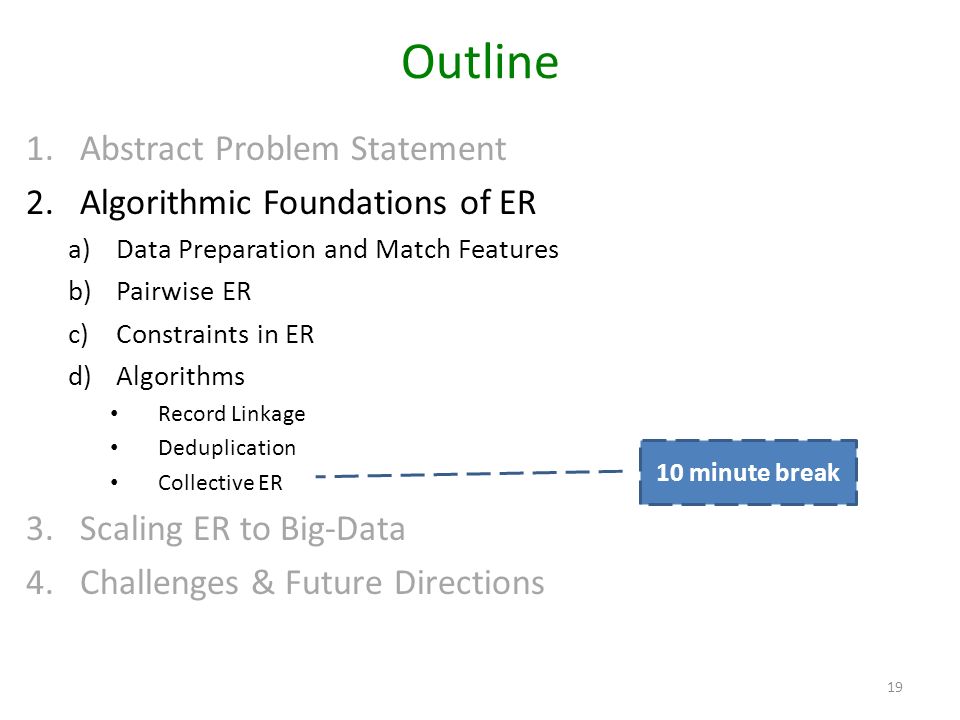Click the bullet before Record Linkage
The height and width of the screenshot is (720, 960).
click(x=114, y=414)
